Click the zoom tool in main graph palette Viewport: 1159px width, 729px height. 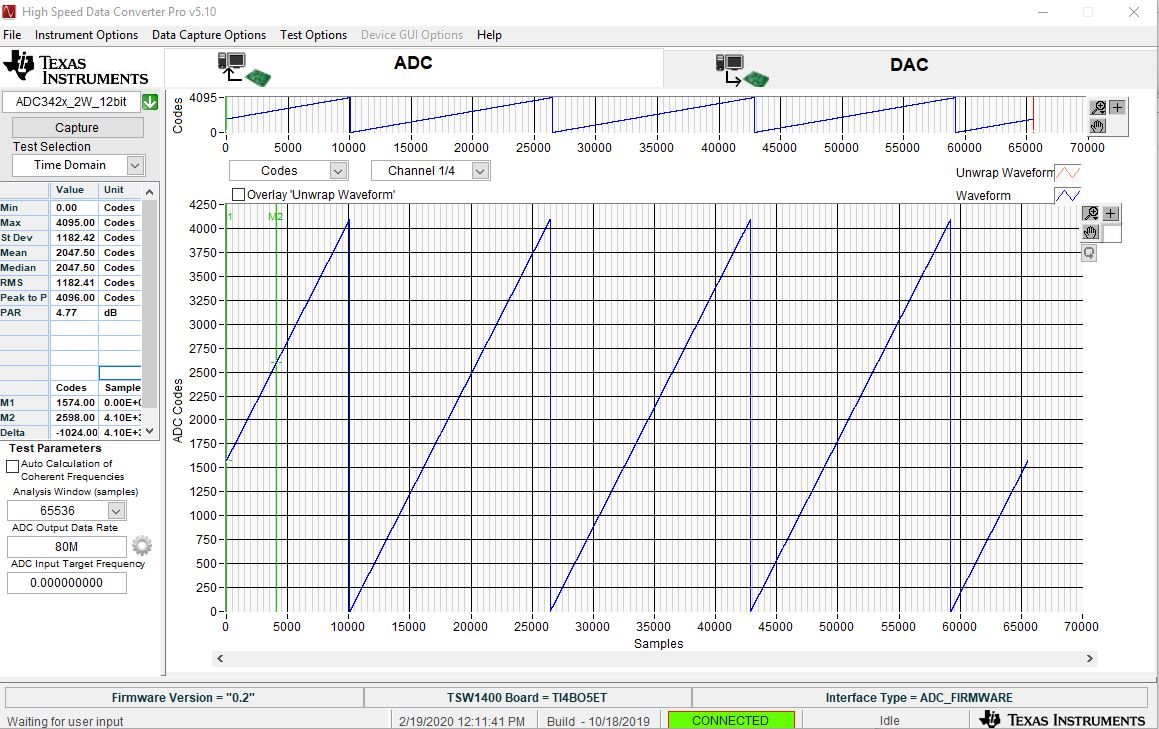pyautogui.click(x=1091, y=214)
